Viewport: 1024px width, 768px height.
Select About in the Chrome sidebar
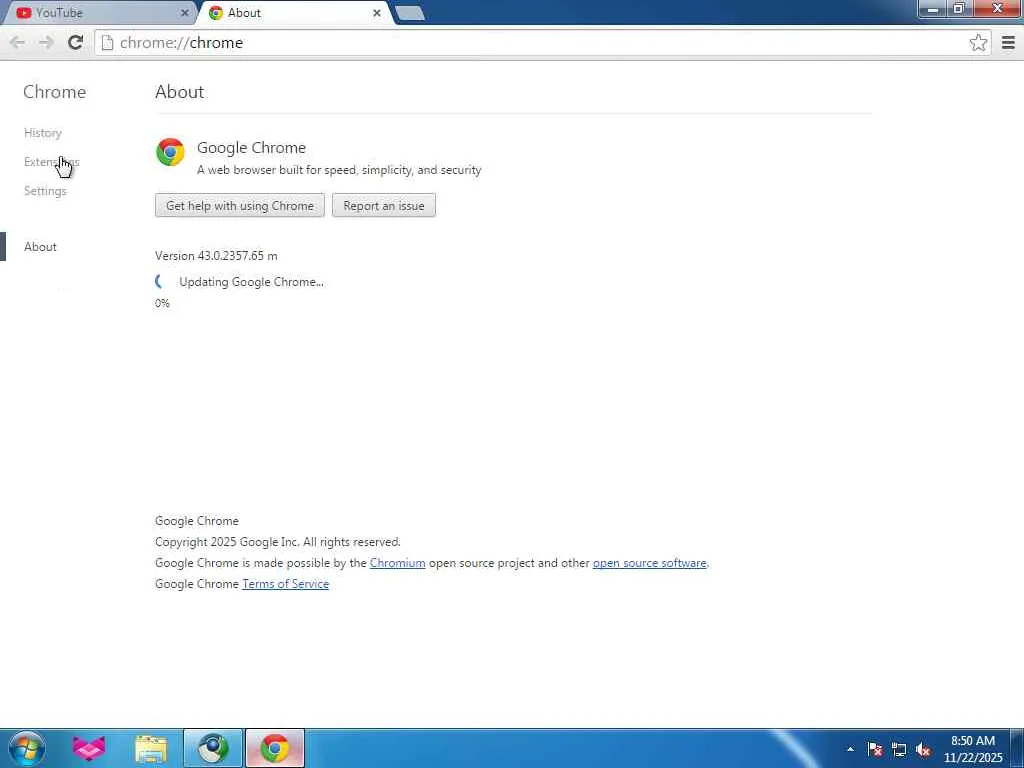coord(40,246)
